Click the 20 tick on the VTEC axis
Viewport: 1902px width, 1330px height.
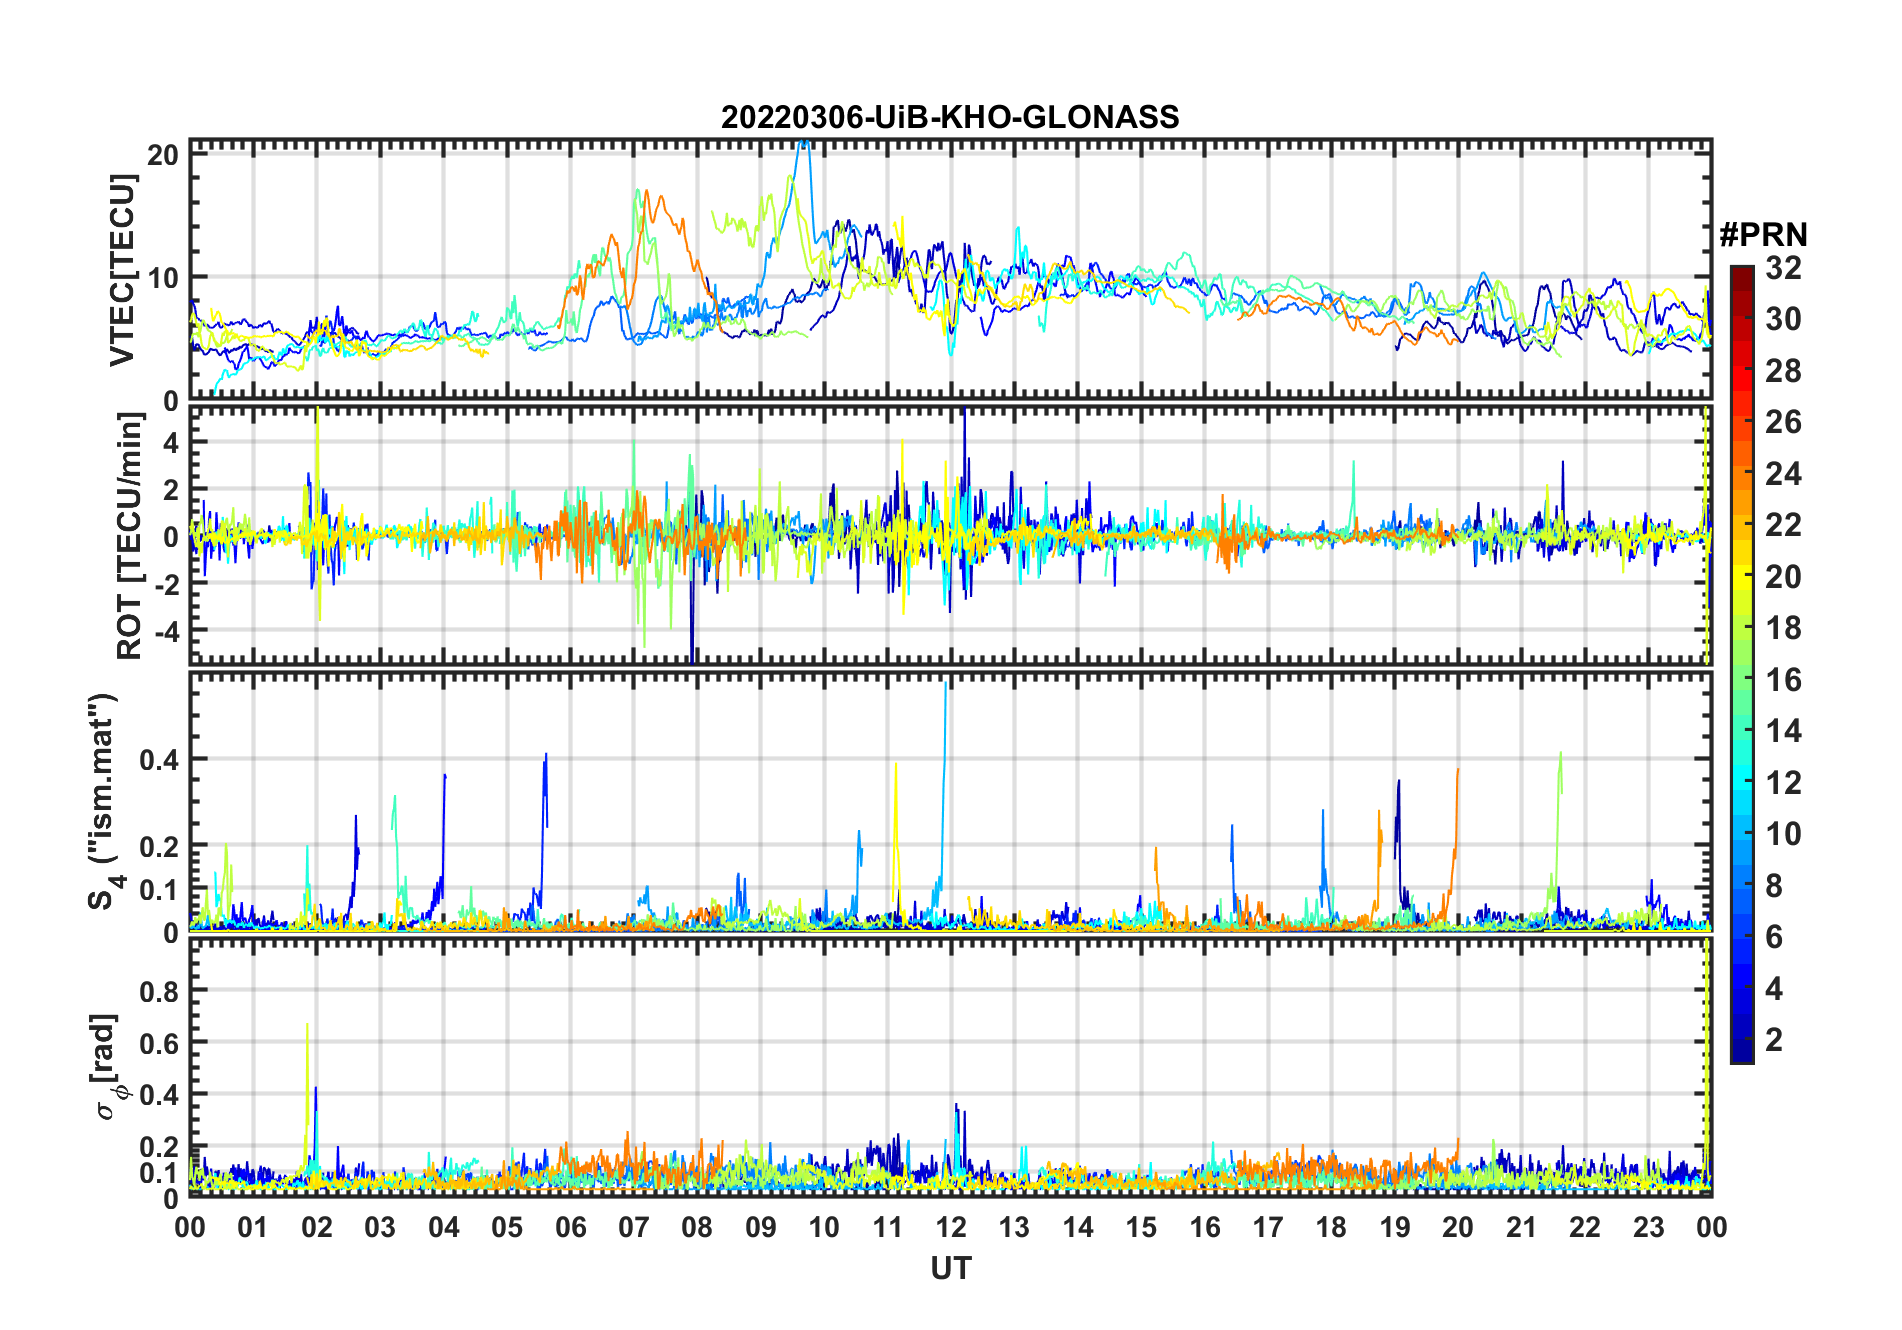[163, 154]
